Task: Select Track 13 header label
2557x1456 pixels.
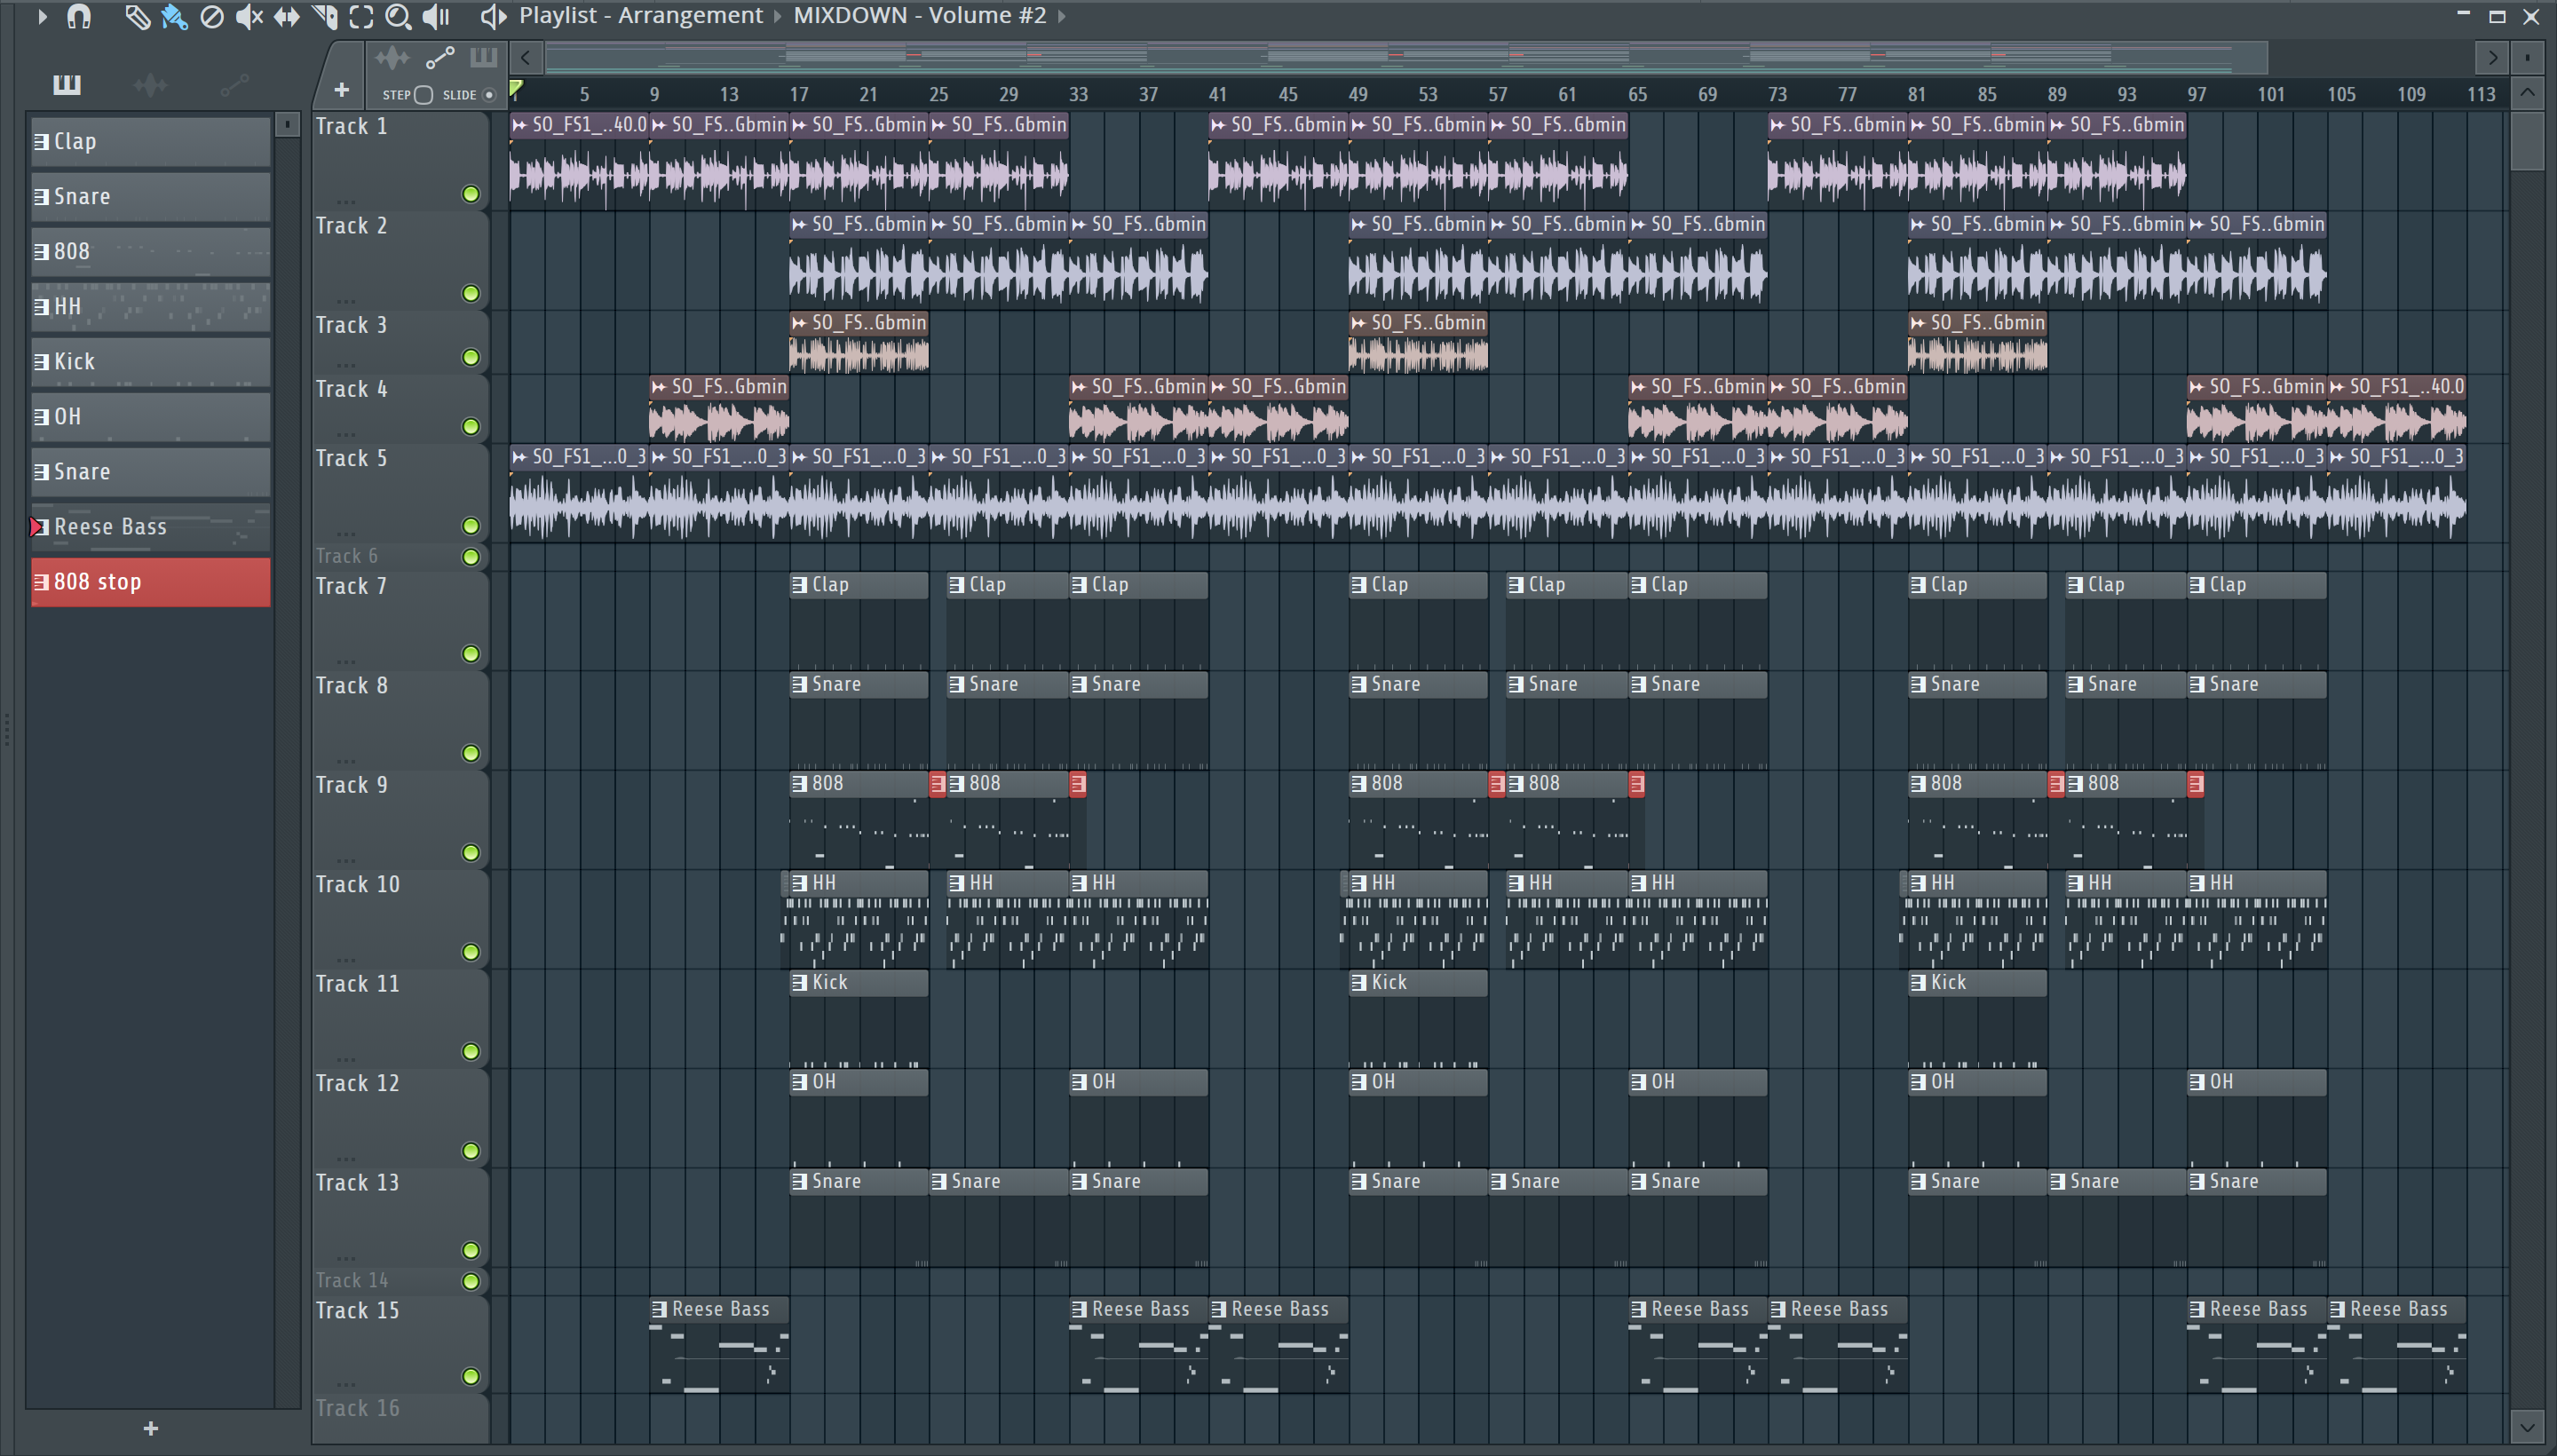Action: click(357, 1182)
